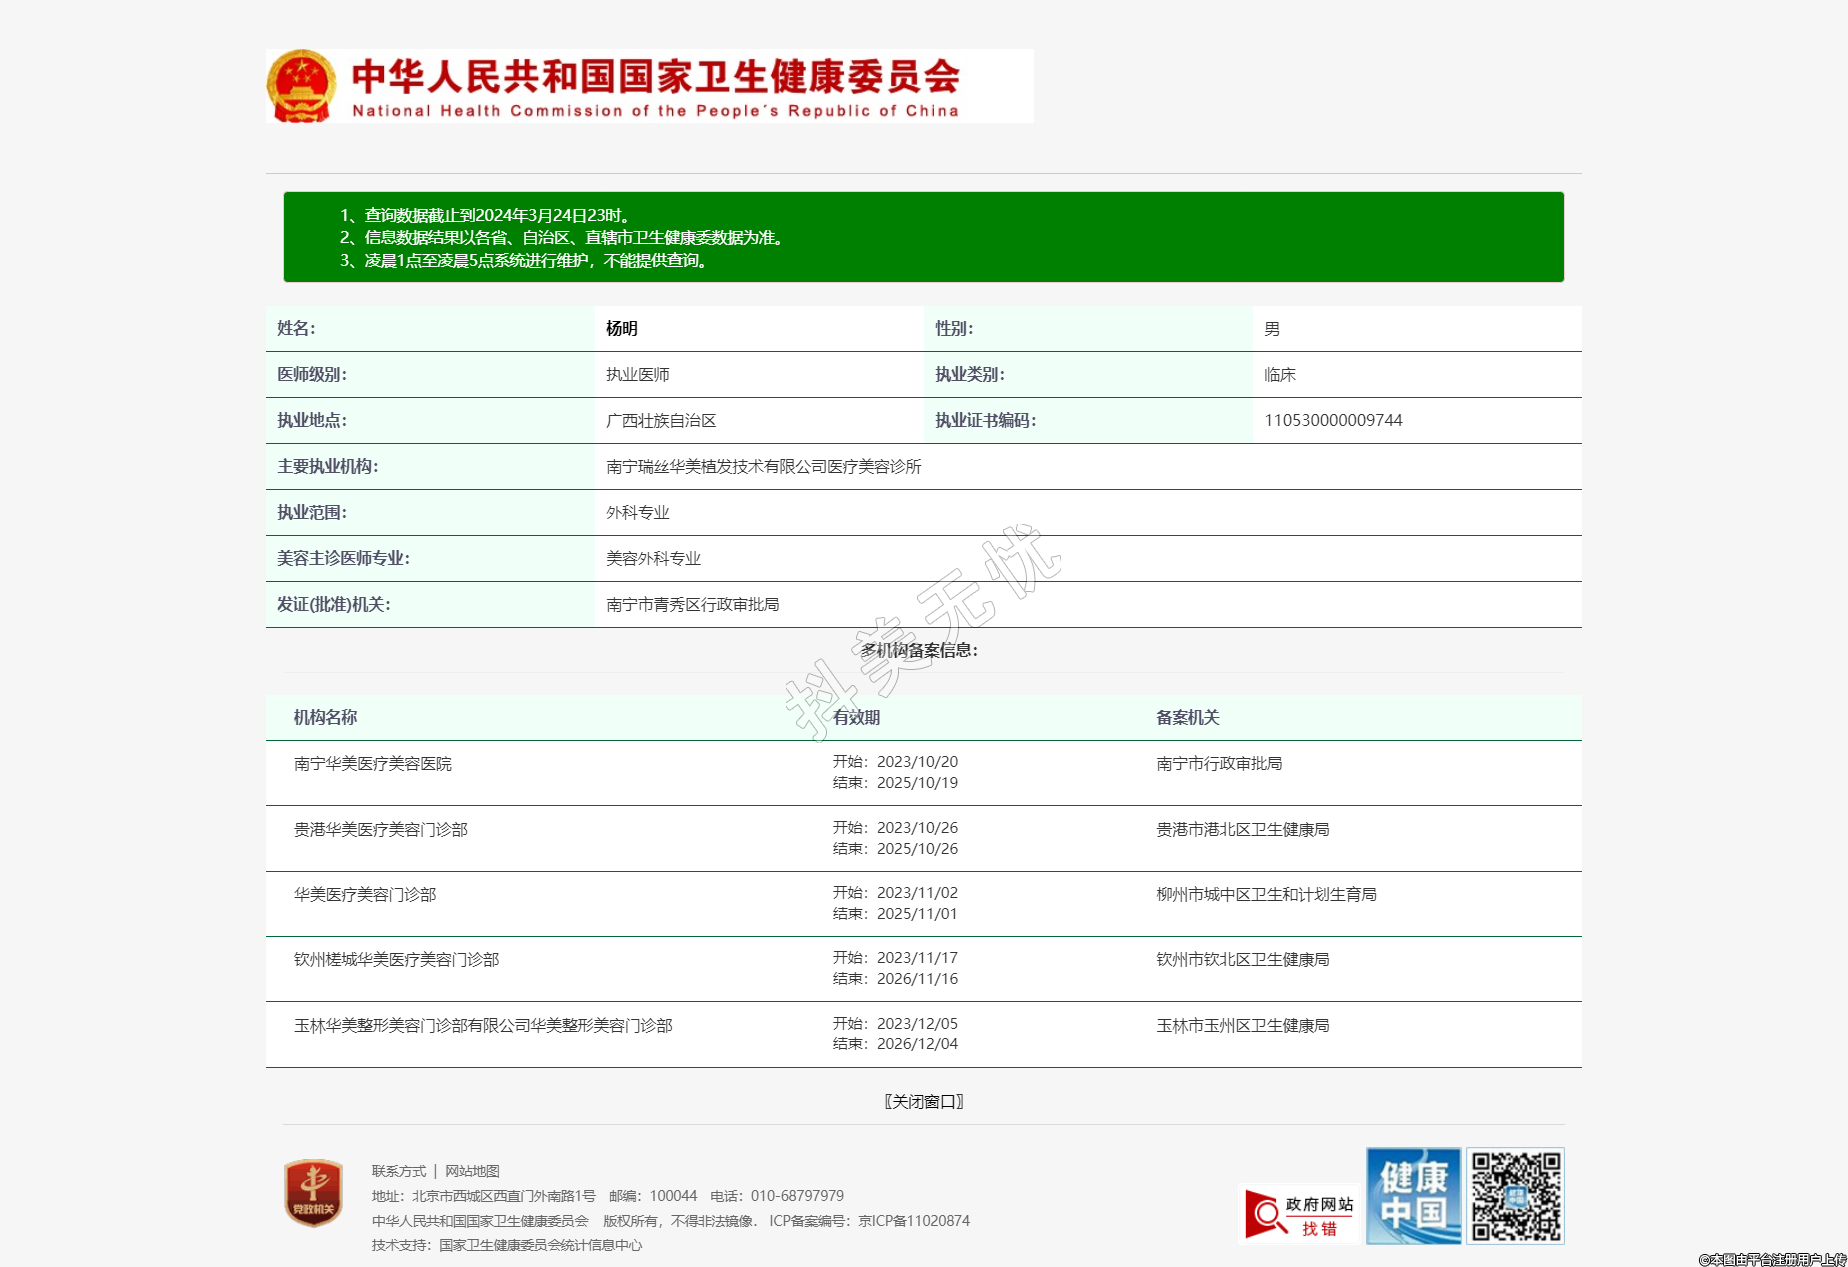Select the 有效期 column header

point(856,717)
